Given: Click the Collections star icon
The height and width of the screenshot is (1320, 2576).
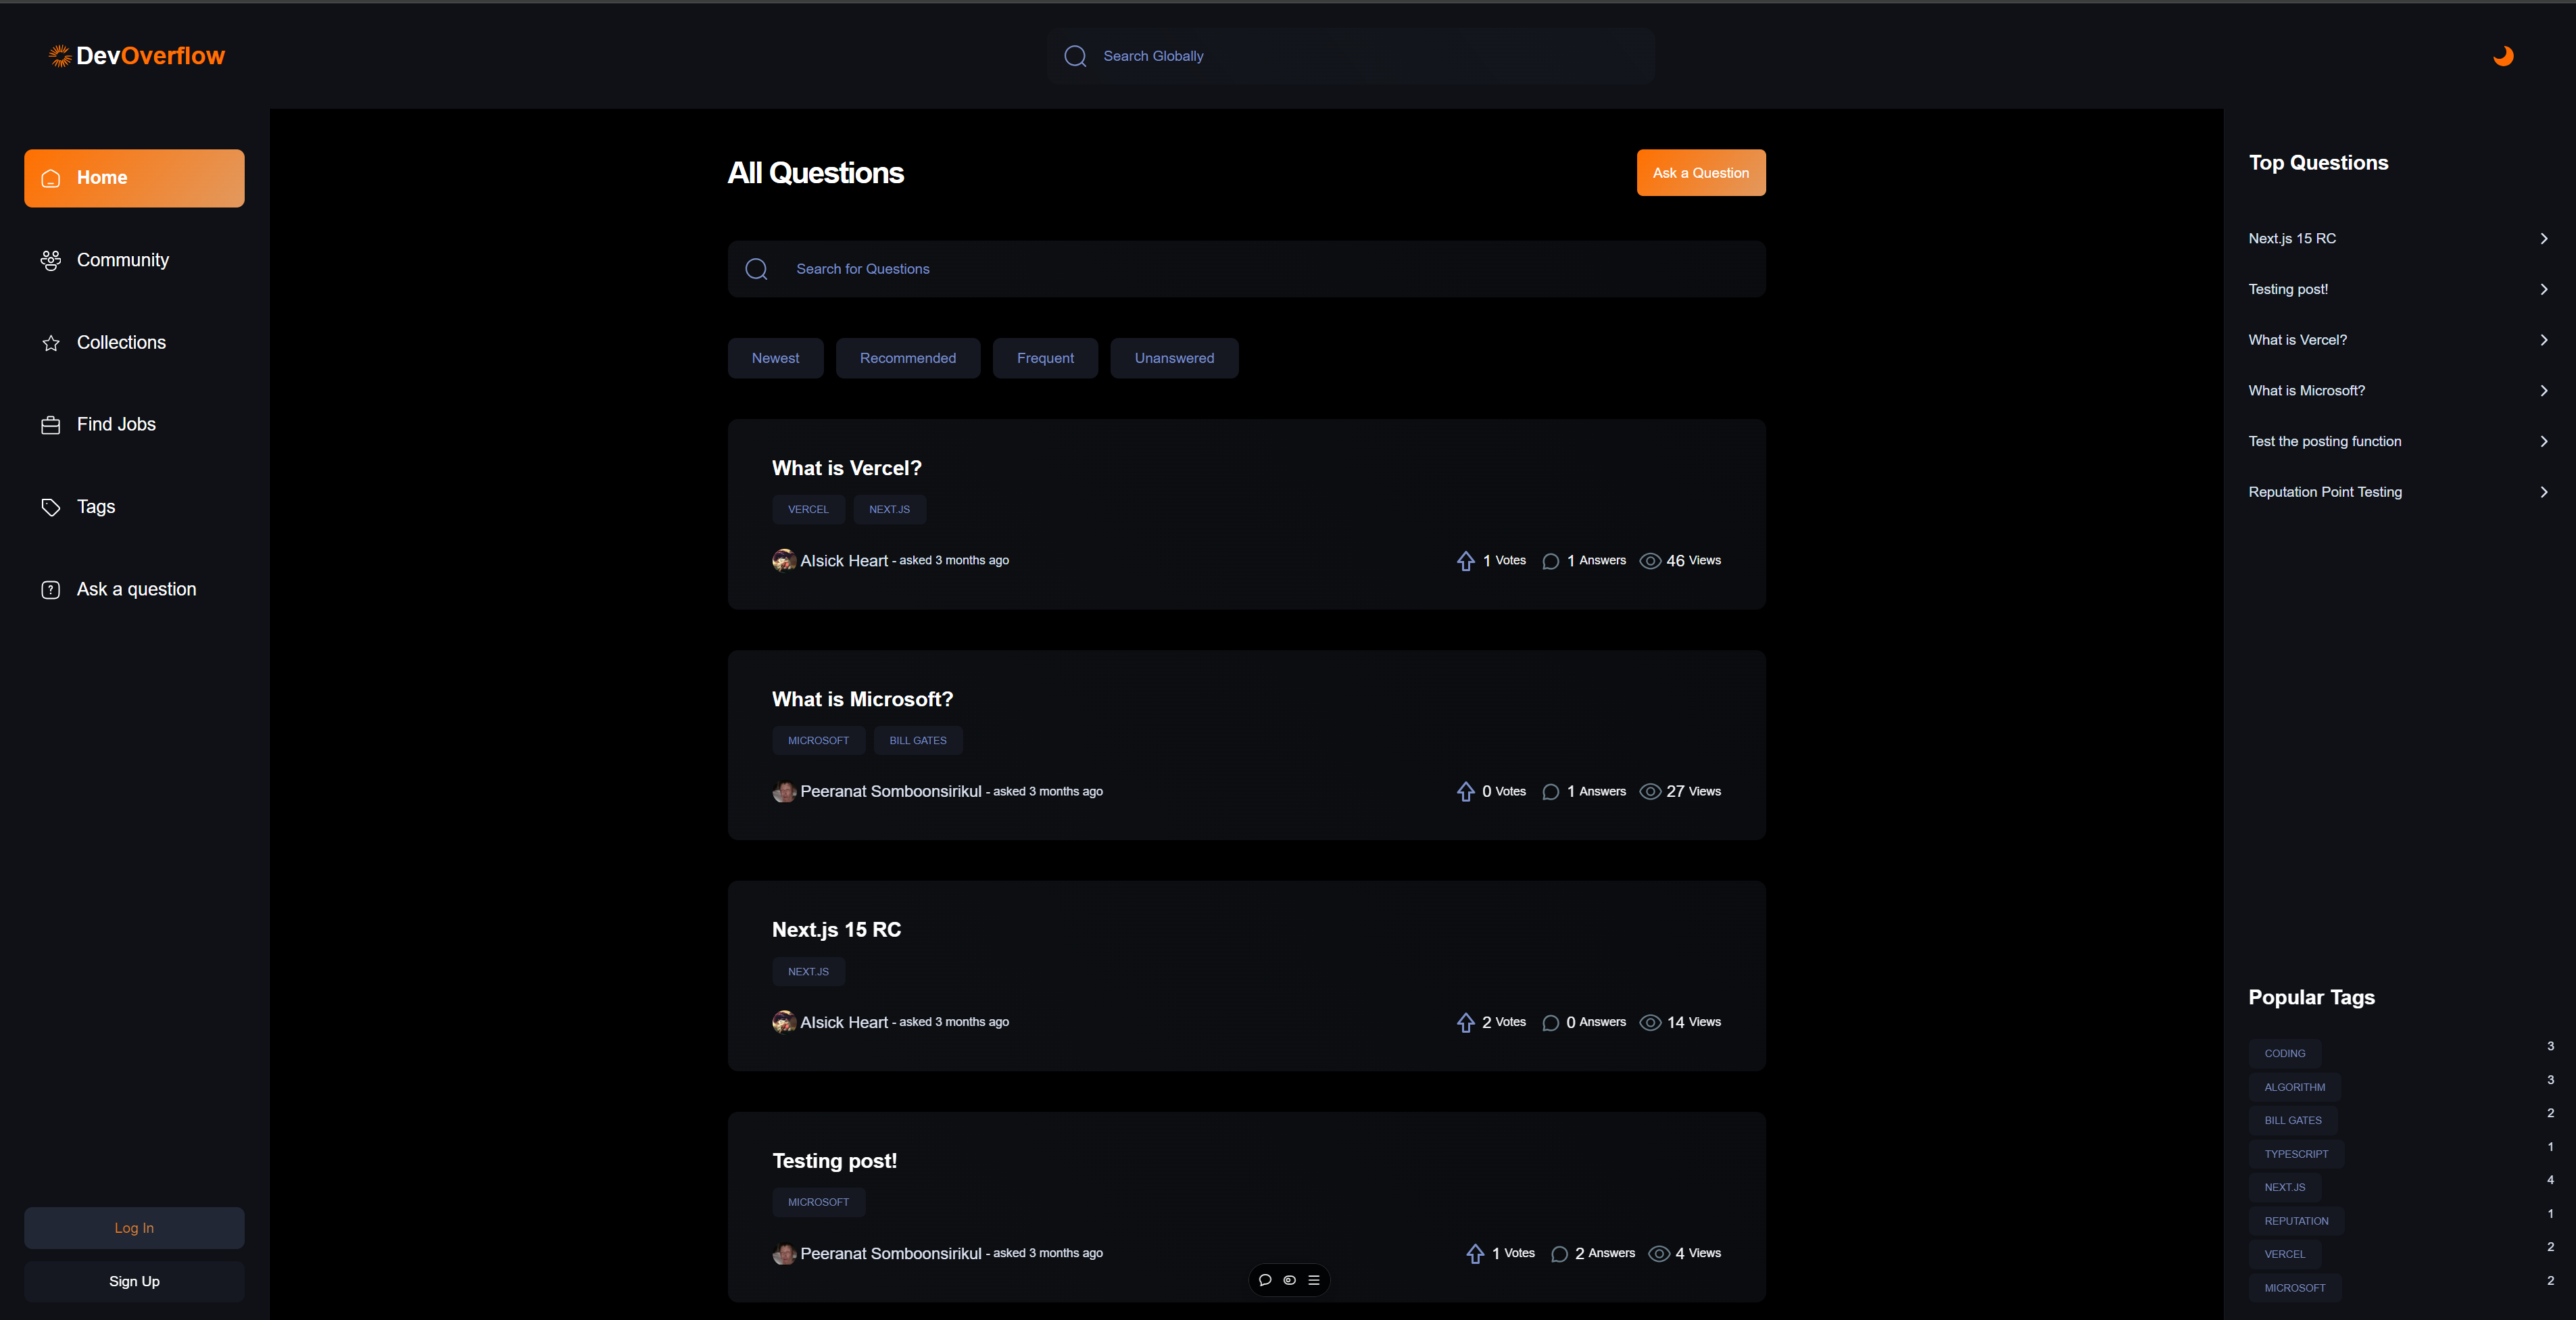Looking at the screenshot, I should (51, 343).
